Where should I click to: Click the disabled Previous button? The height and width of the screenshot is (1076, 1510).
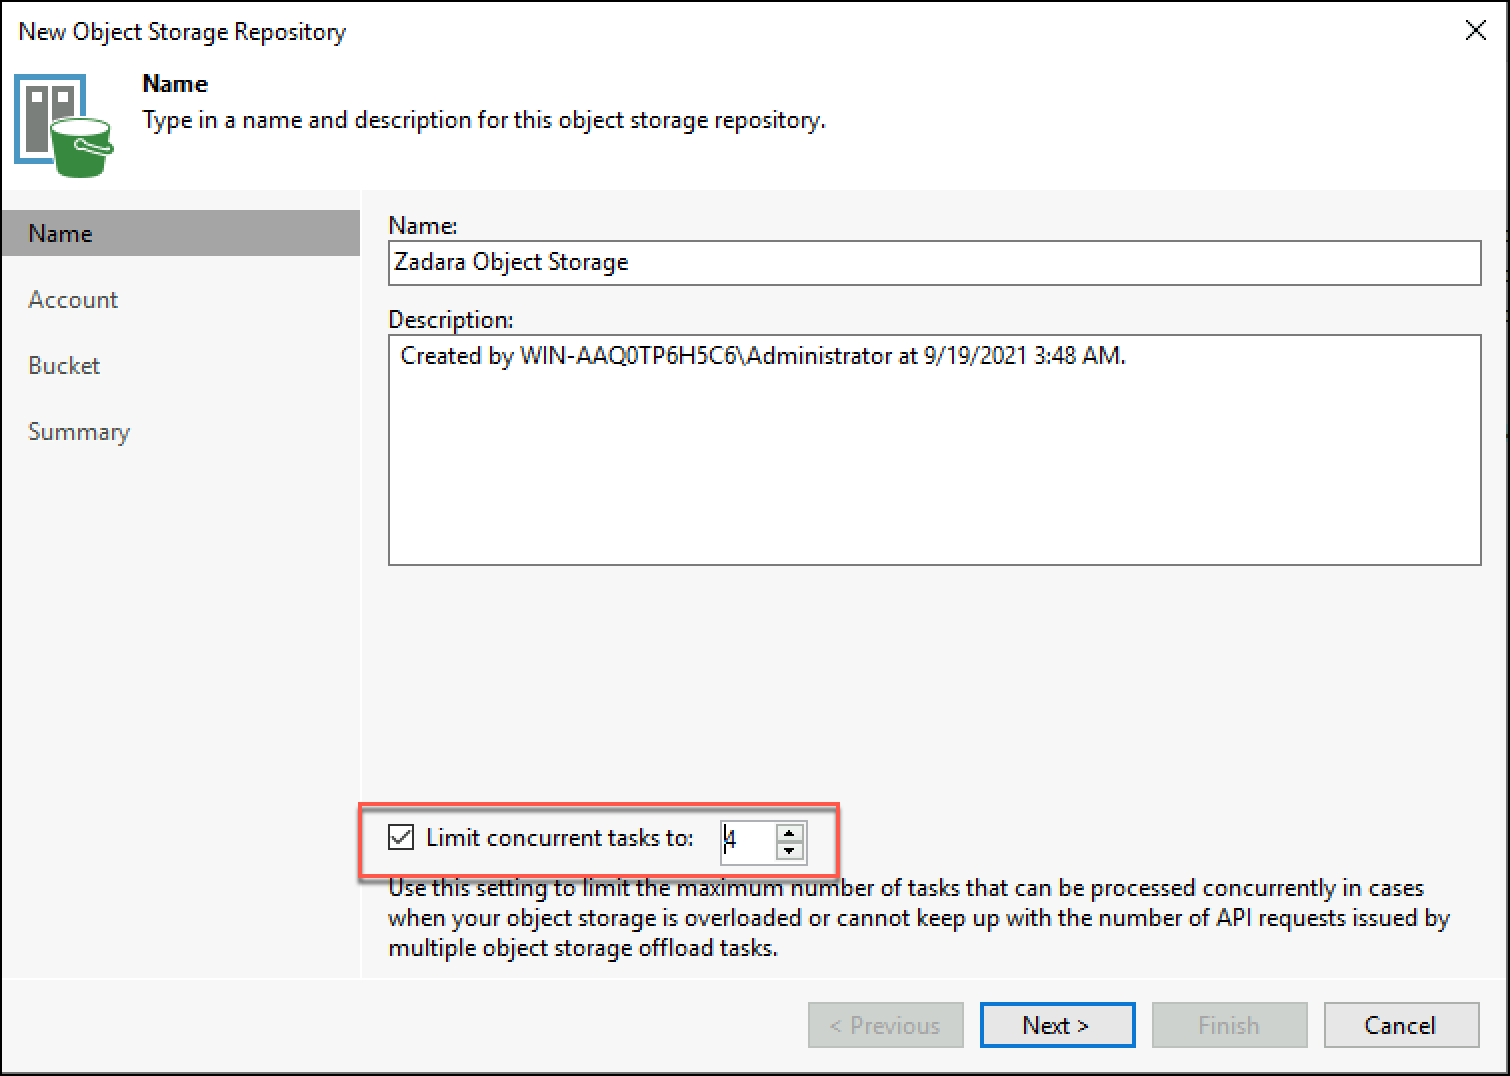(x=886, y=1025)
